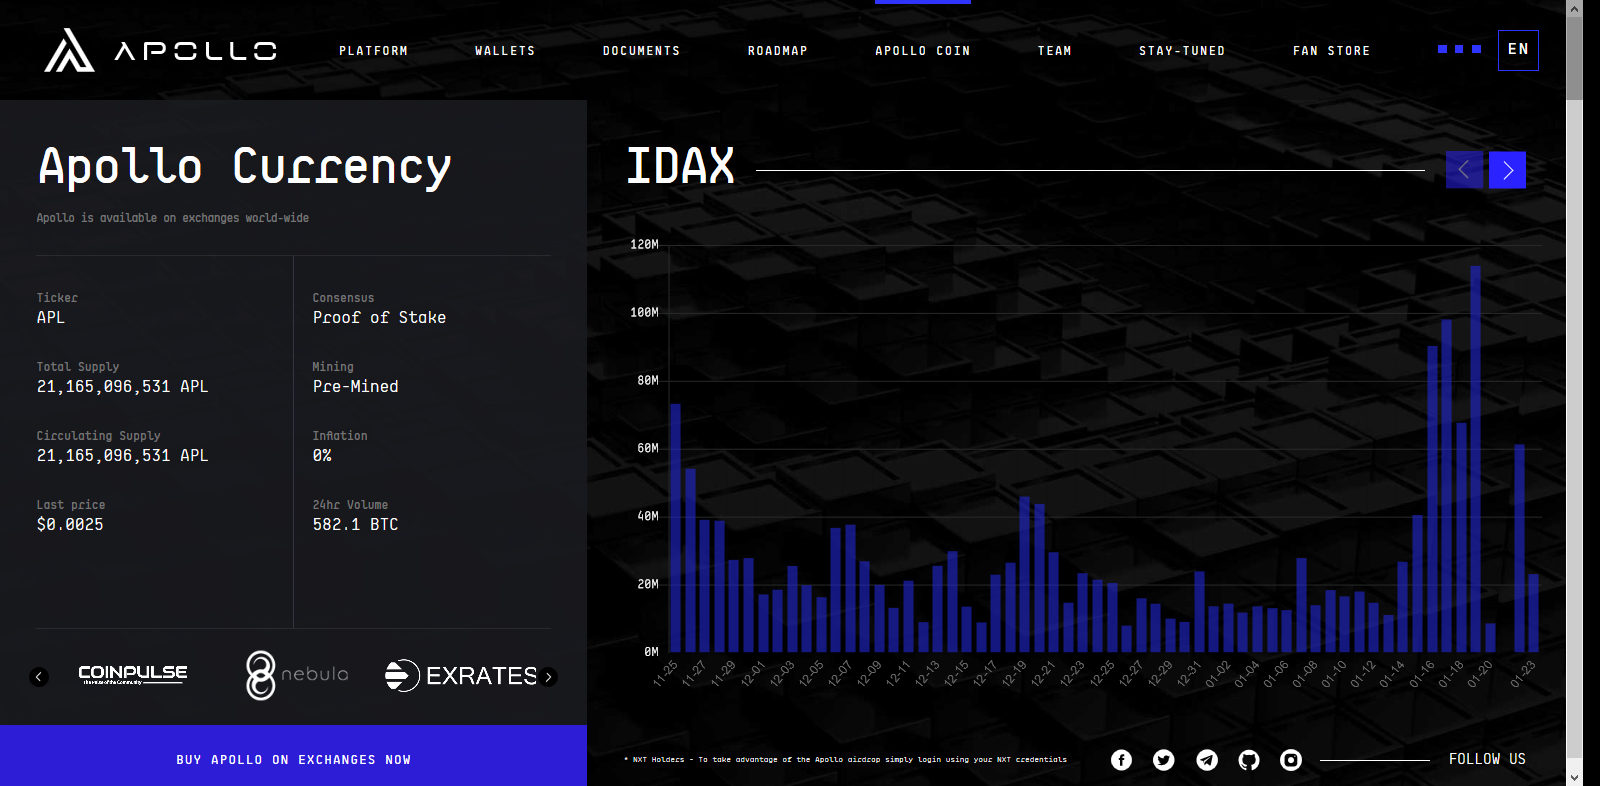
Task: Click the Nebula exchange logo
Action: point(297,675)
